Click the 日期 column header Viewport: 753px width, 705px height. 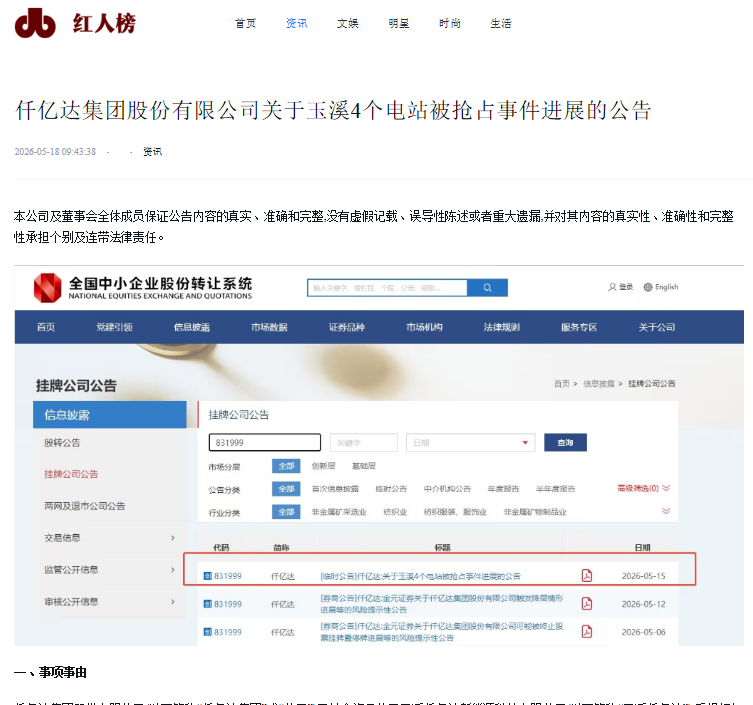pyautogui.click(x=643, y=547)
